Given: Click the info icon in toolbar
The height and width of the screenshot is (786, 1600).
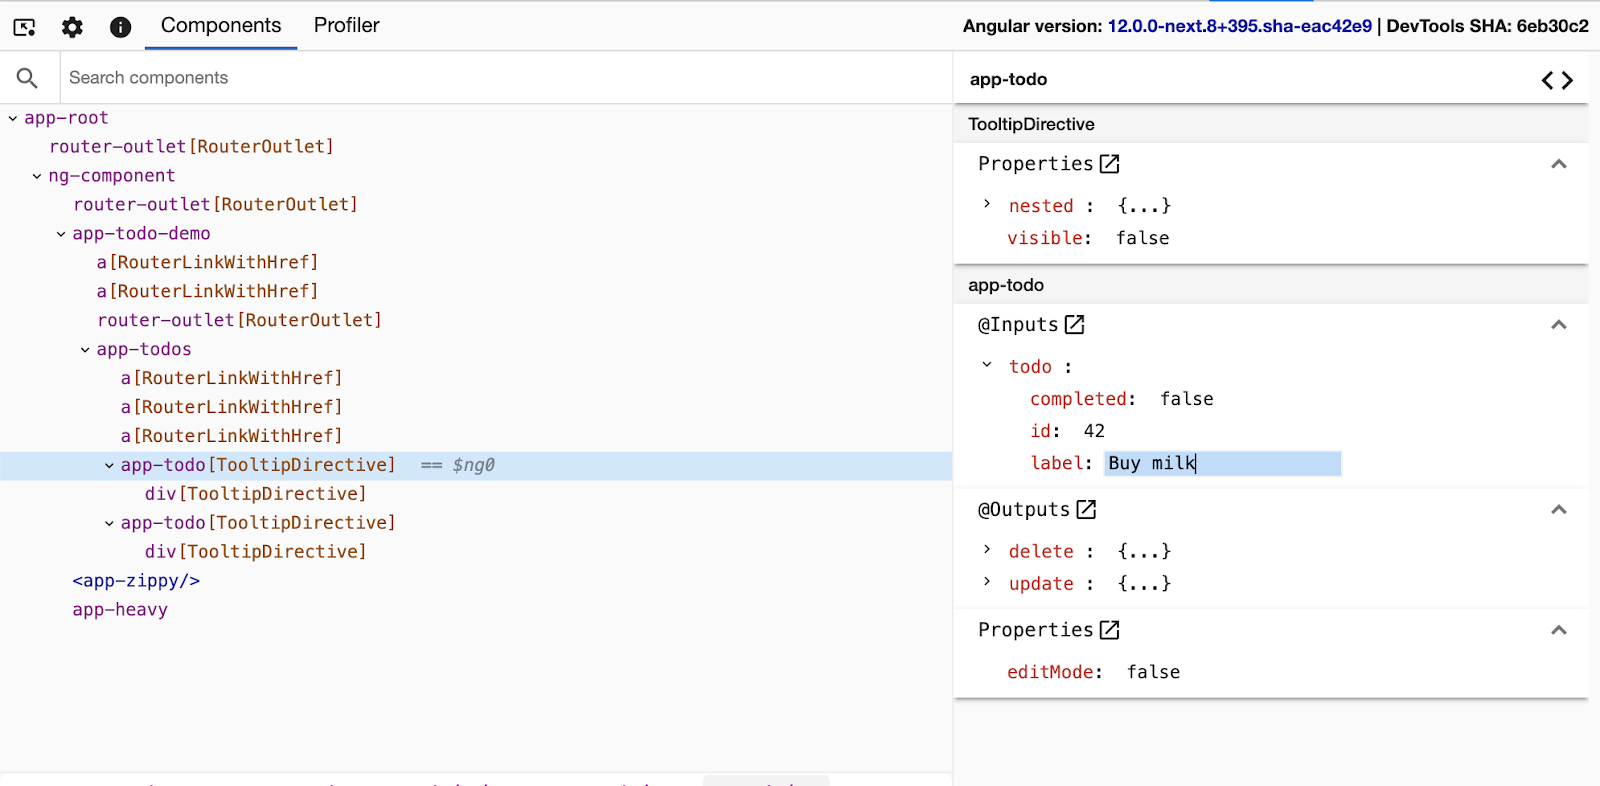Looking at the screenshot, I should tap(120, 27).
